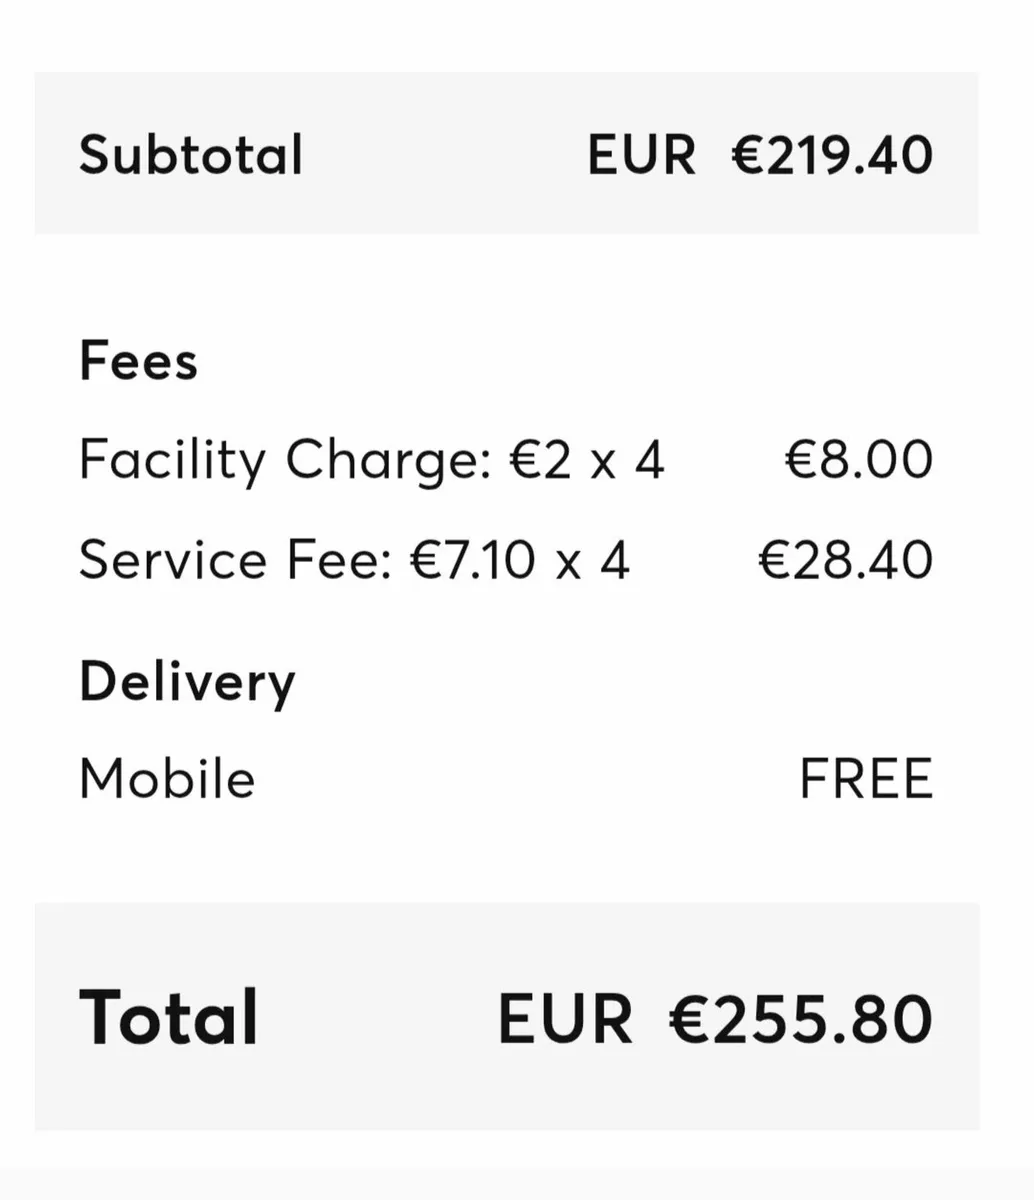
Task: Click the €219.40 subtotal amount
Action: click(x=832, y=156)
